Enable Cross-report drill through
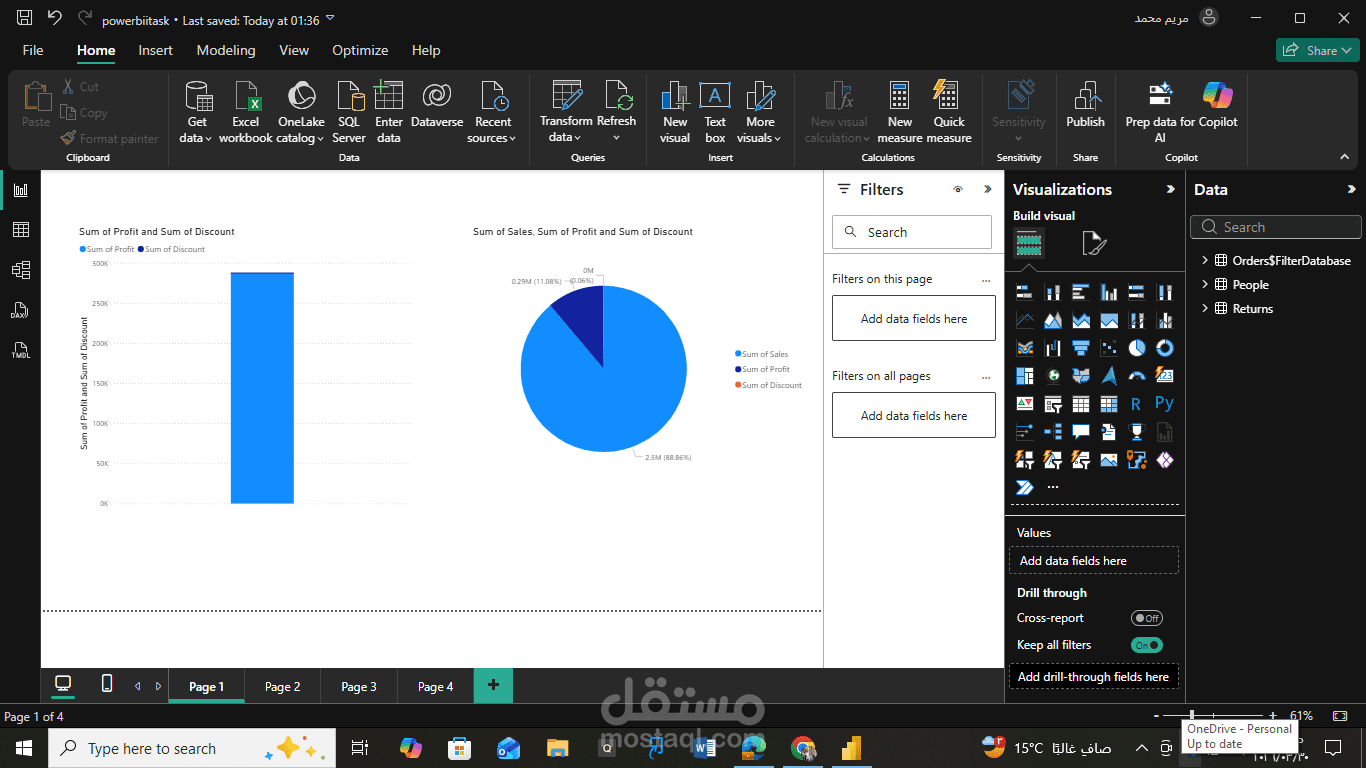Viewport: 1366px width, 768px height. coord(1146,618)
